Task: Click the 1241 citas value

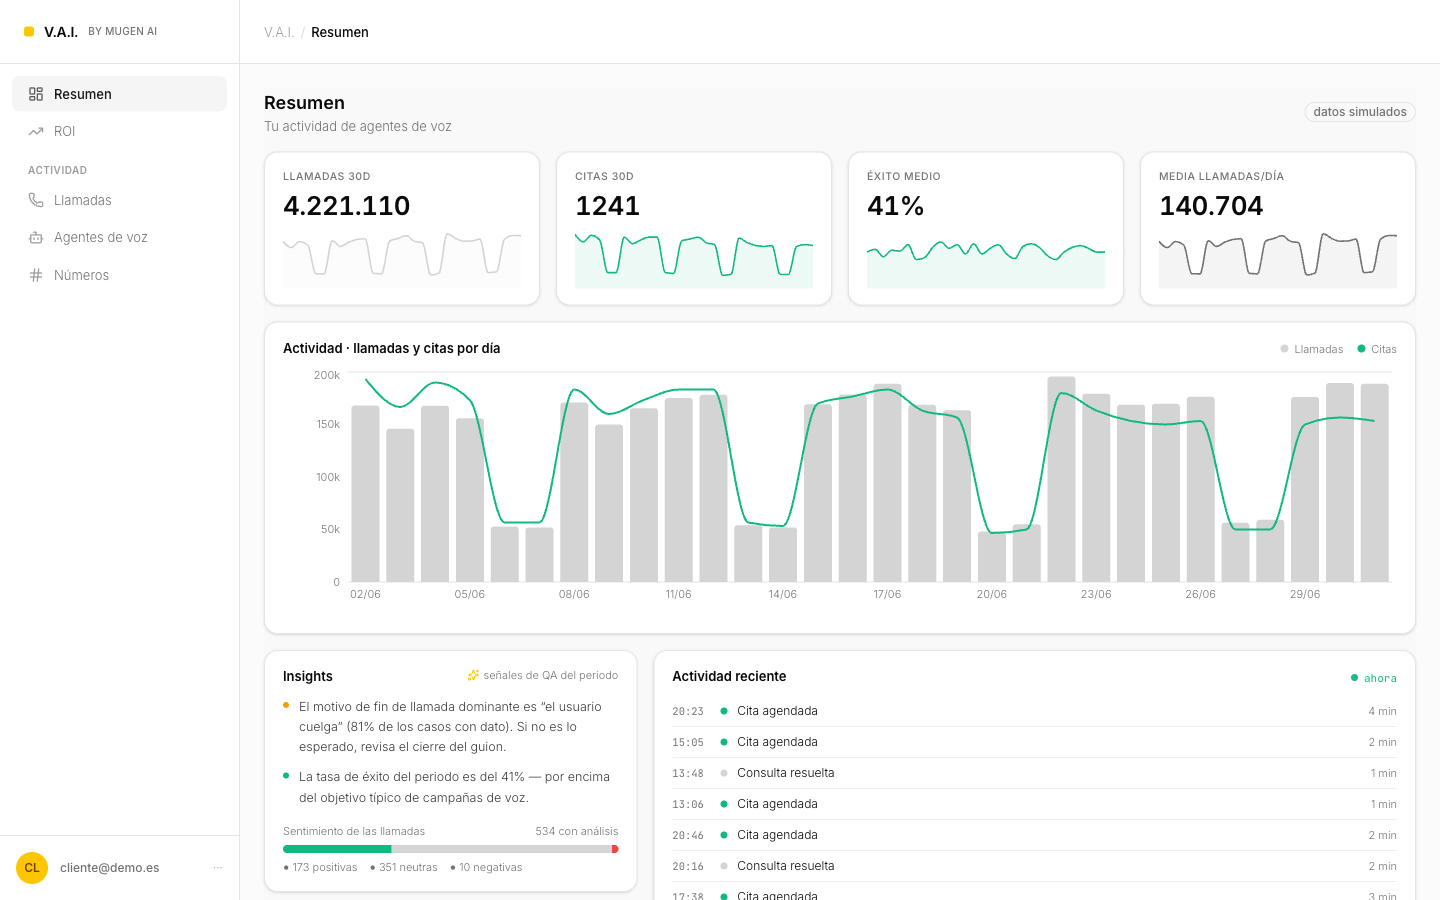Action: coord(607,206)
